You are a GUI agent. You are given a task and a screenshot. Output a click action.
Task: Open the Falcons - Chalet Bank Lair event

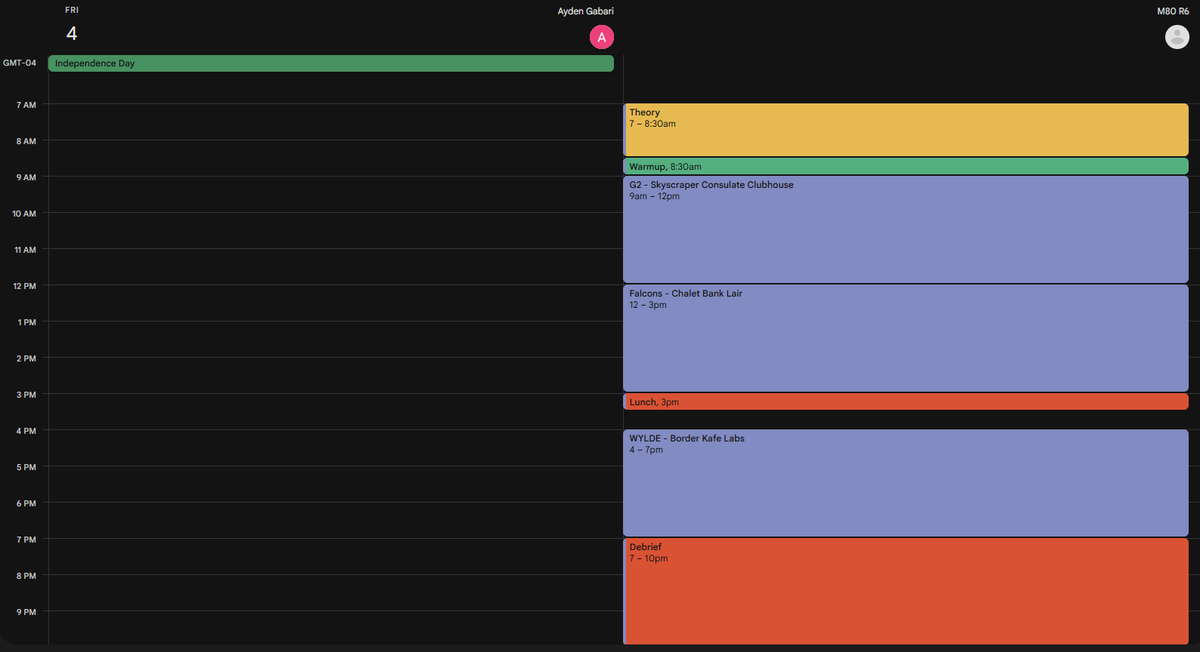pos(906,338)
